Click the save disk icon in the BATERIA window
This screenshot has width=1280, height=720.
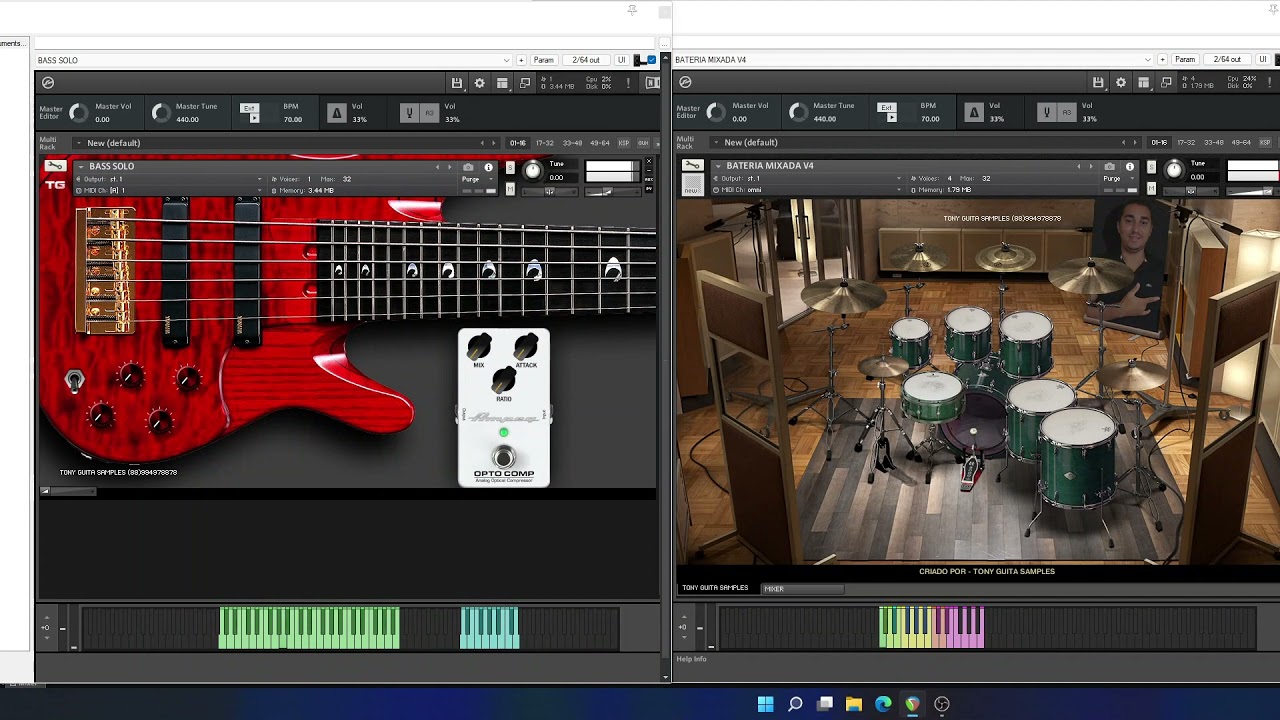click(x=1098, y=82)
